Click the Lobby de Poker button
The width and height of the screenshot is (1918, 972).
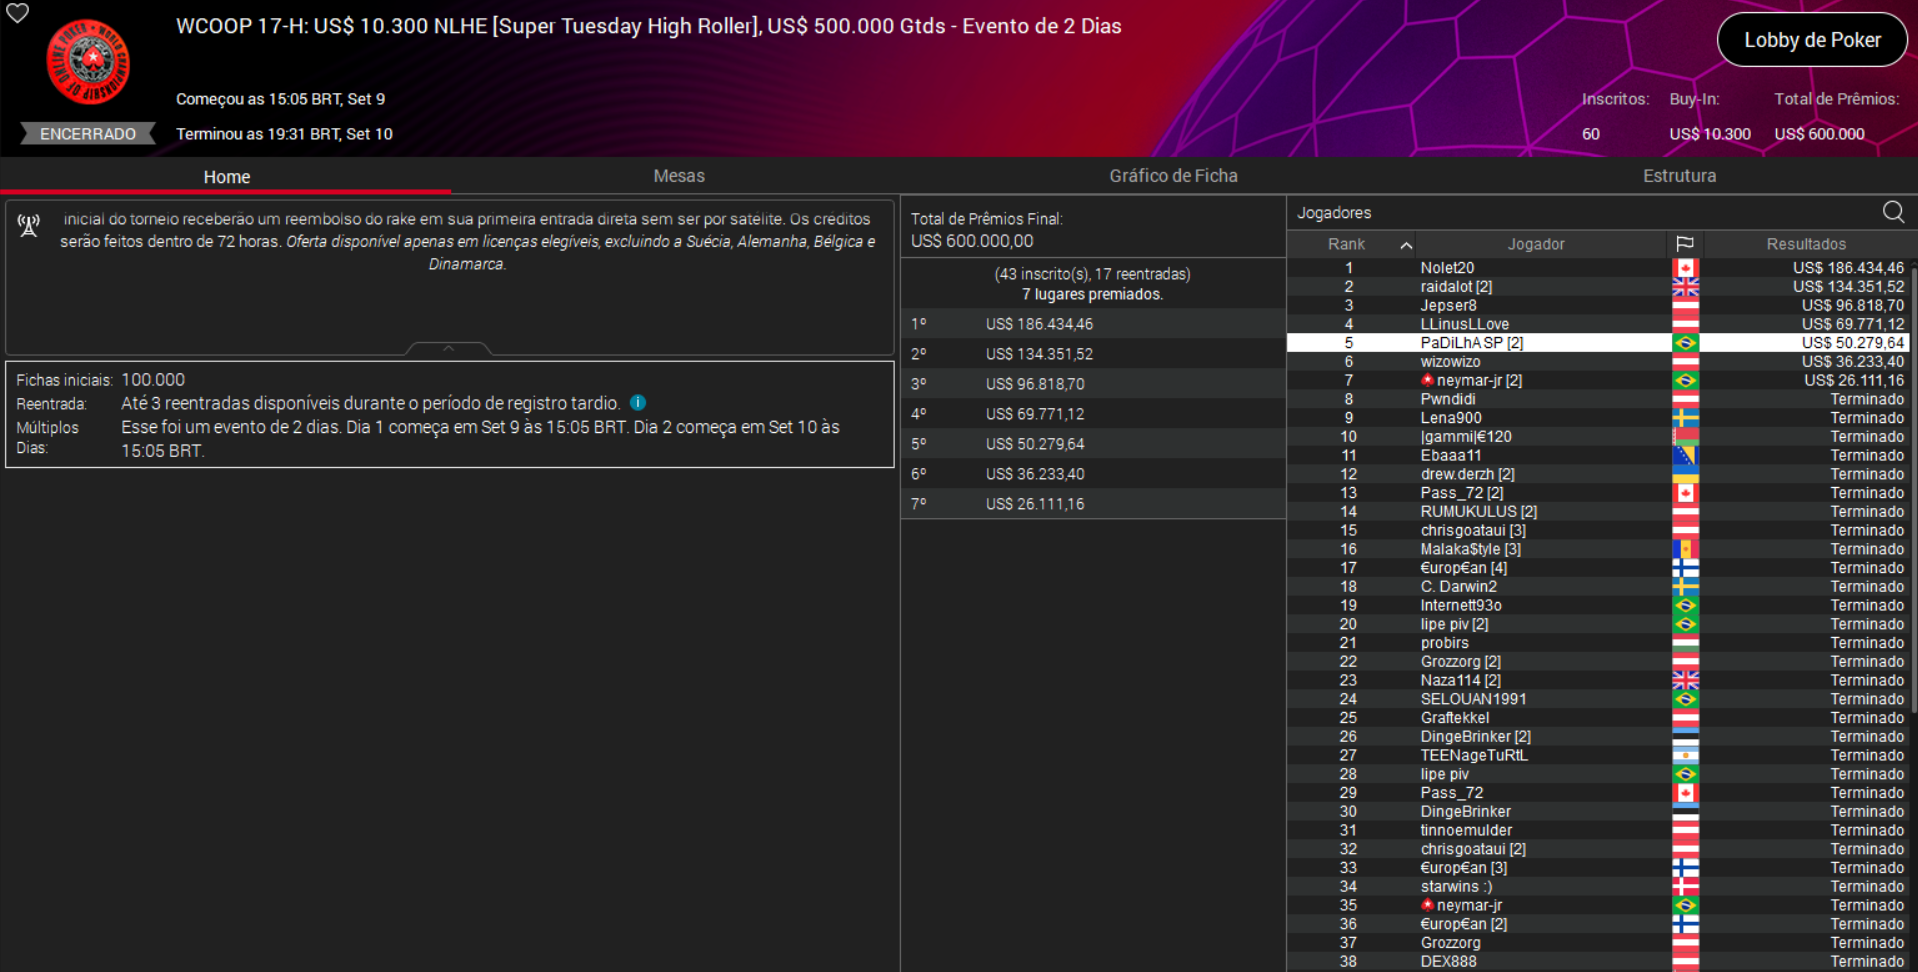(1811, 40)
